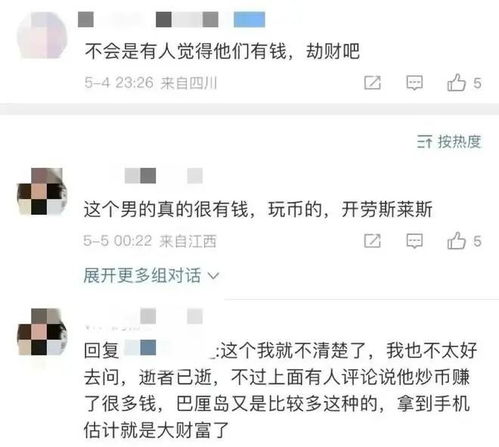Tap share/repost icon on Sichuan comment
The image size is (499, 447).
[372, 82]
